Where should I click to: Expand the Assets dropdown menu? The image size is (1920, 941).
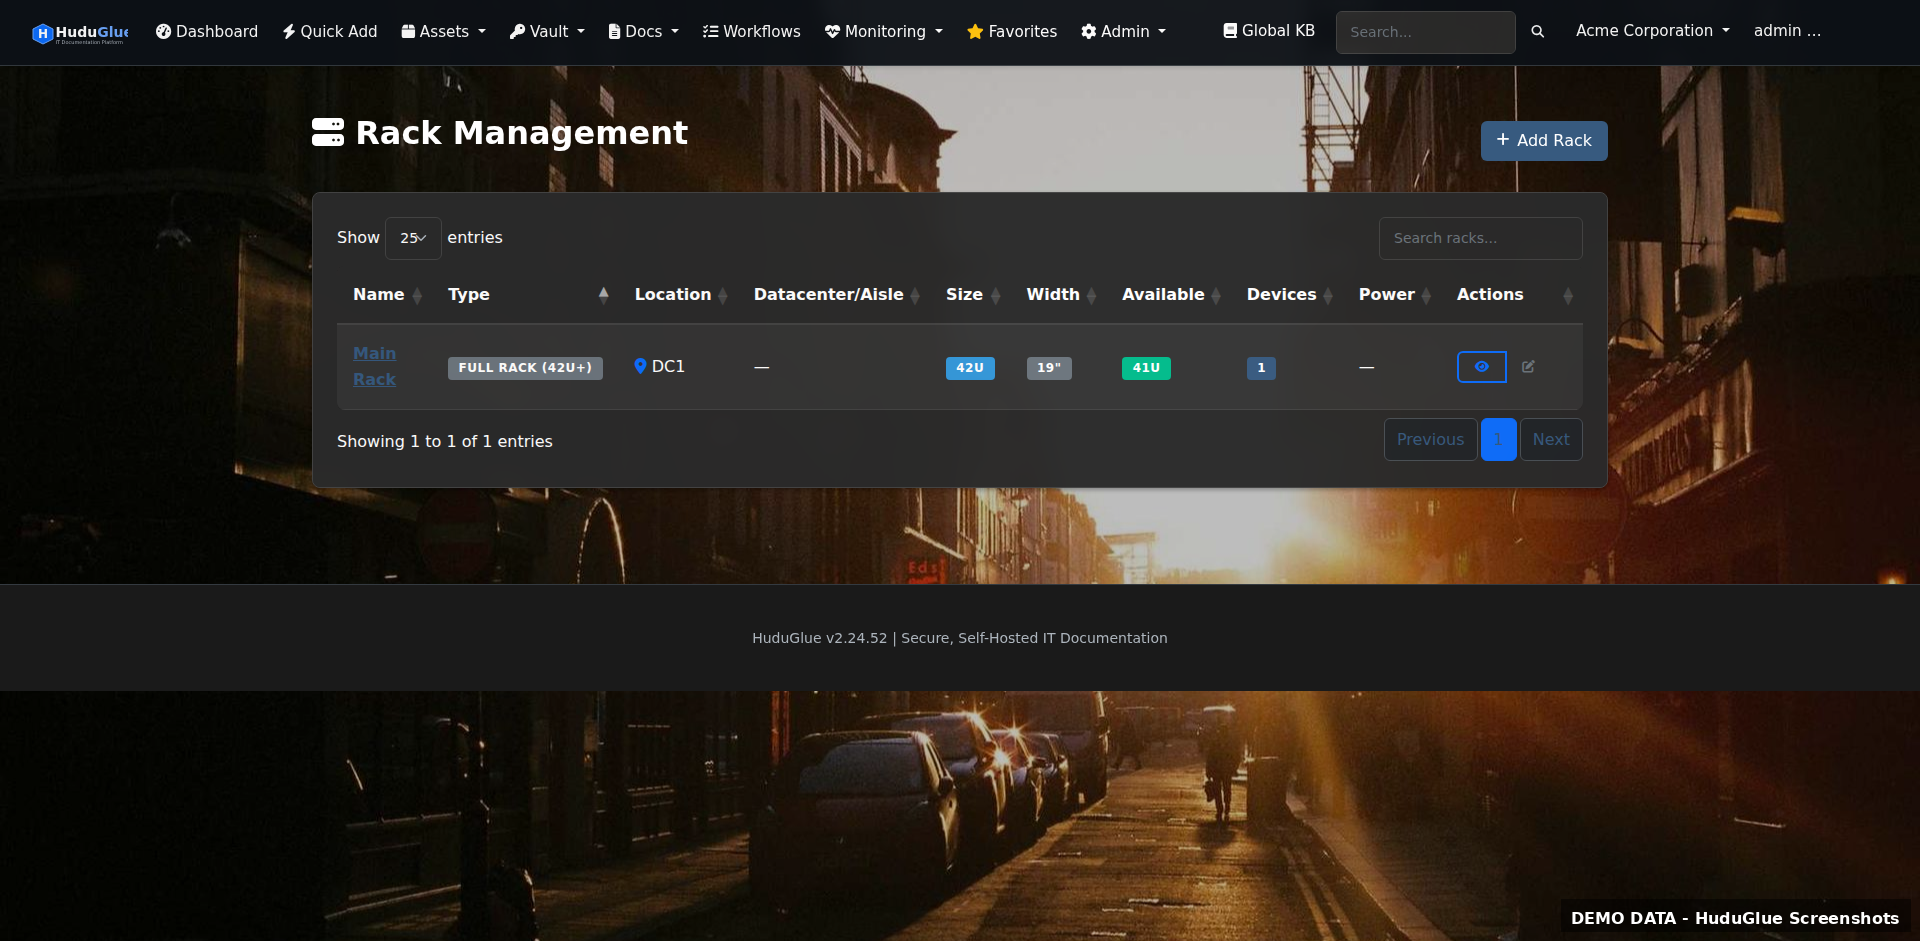[443, 32]
